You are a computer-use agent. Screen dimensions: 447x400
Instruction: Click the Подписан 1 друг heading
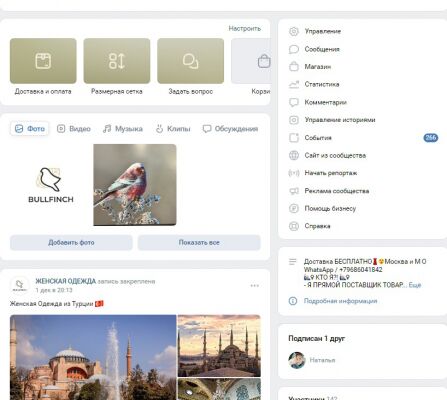point(316,338)
